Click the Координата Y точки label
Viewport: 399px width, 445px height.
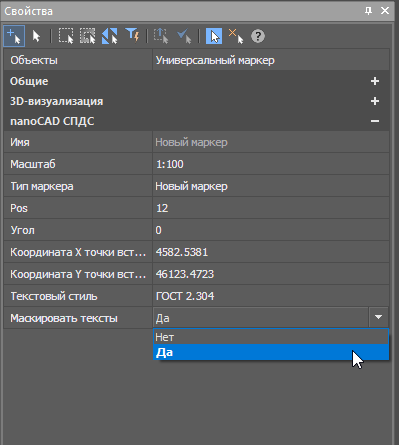click(x=78, y=274)
